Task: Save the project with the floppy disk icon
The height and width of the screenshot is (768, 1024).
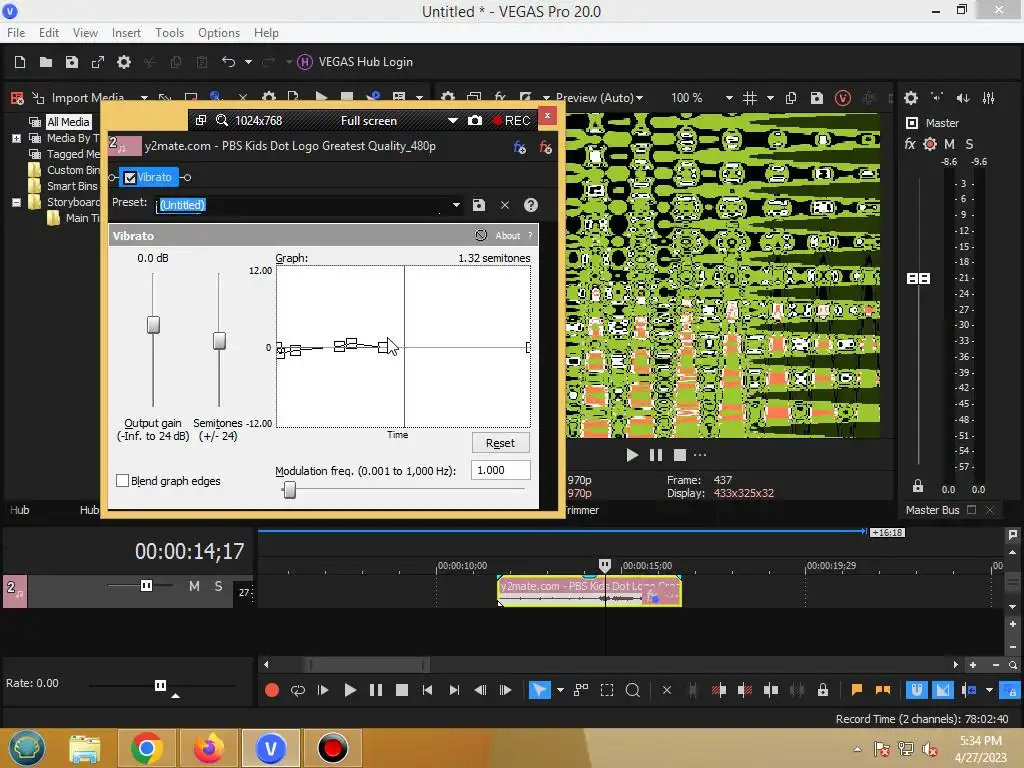Action: (x=72, y=62)
